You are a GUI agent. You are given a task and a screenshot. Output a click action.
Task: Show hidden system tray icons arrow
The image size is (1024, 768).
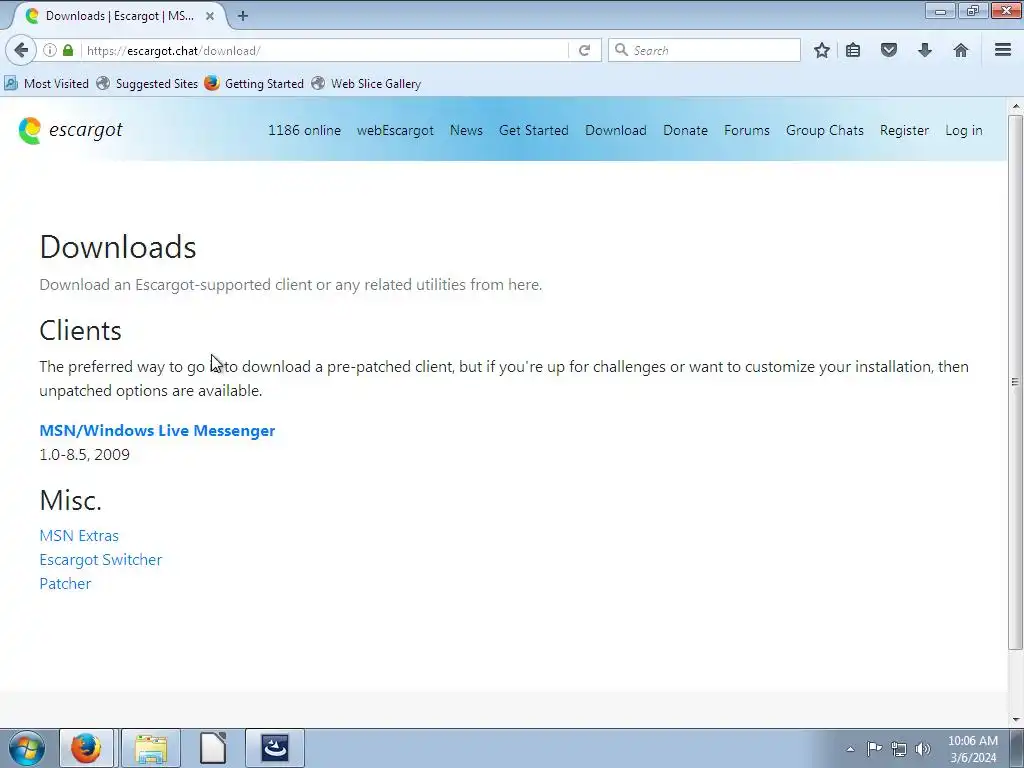point(850,749)
